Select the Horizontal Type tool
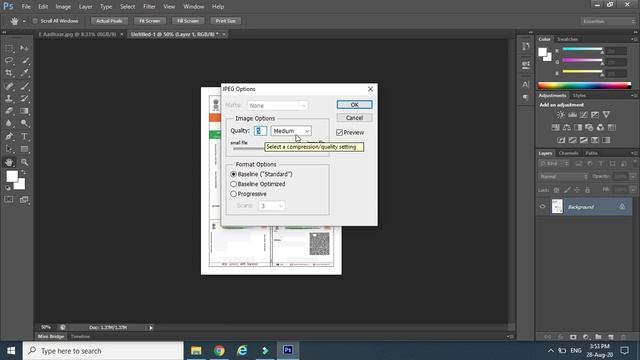 24,136
